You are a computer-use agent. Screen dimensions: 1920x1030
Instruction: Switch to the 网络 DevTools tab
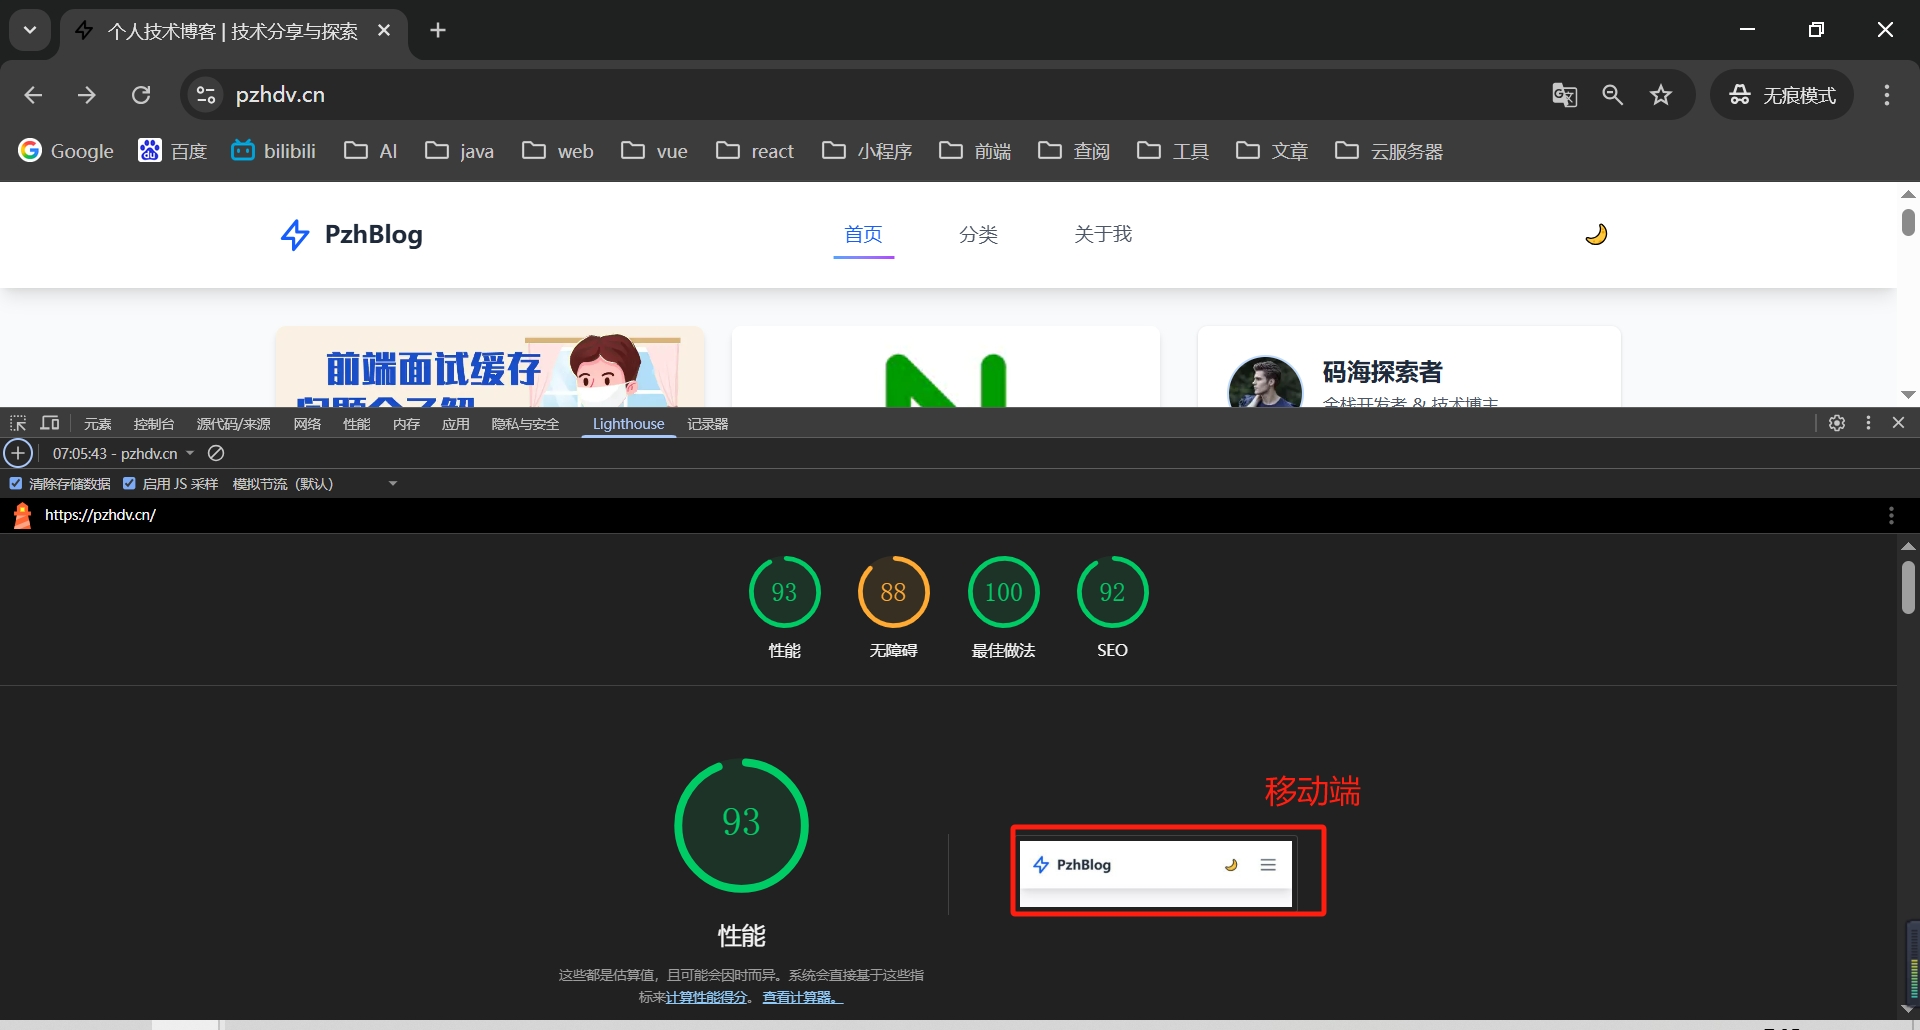coord(307,424)
